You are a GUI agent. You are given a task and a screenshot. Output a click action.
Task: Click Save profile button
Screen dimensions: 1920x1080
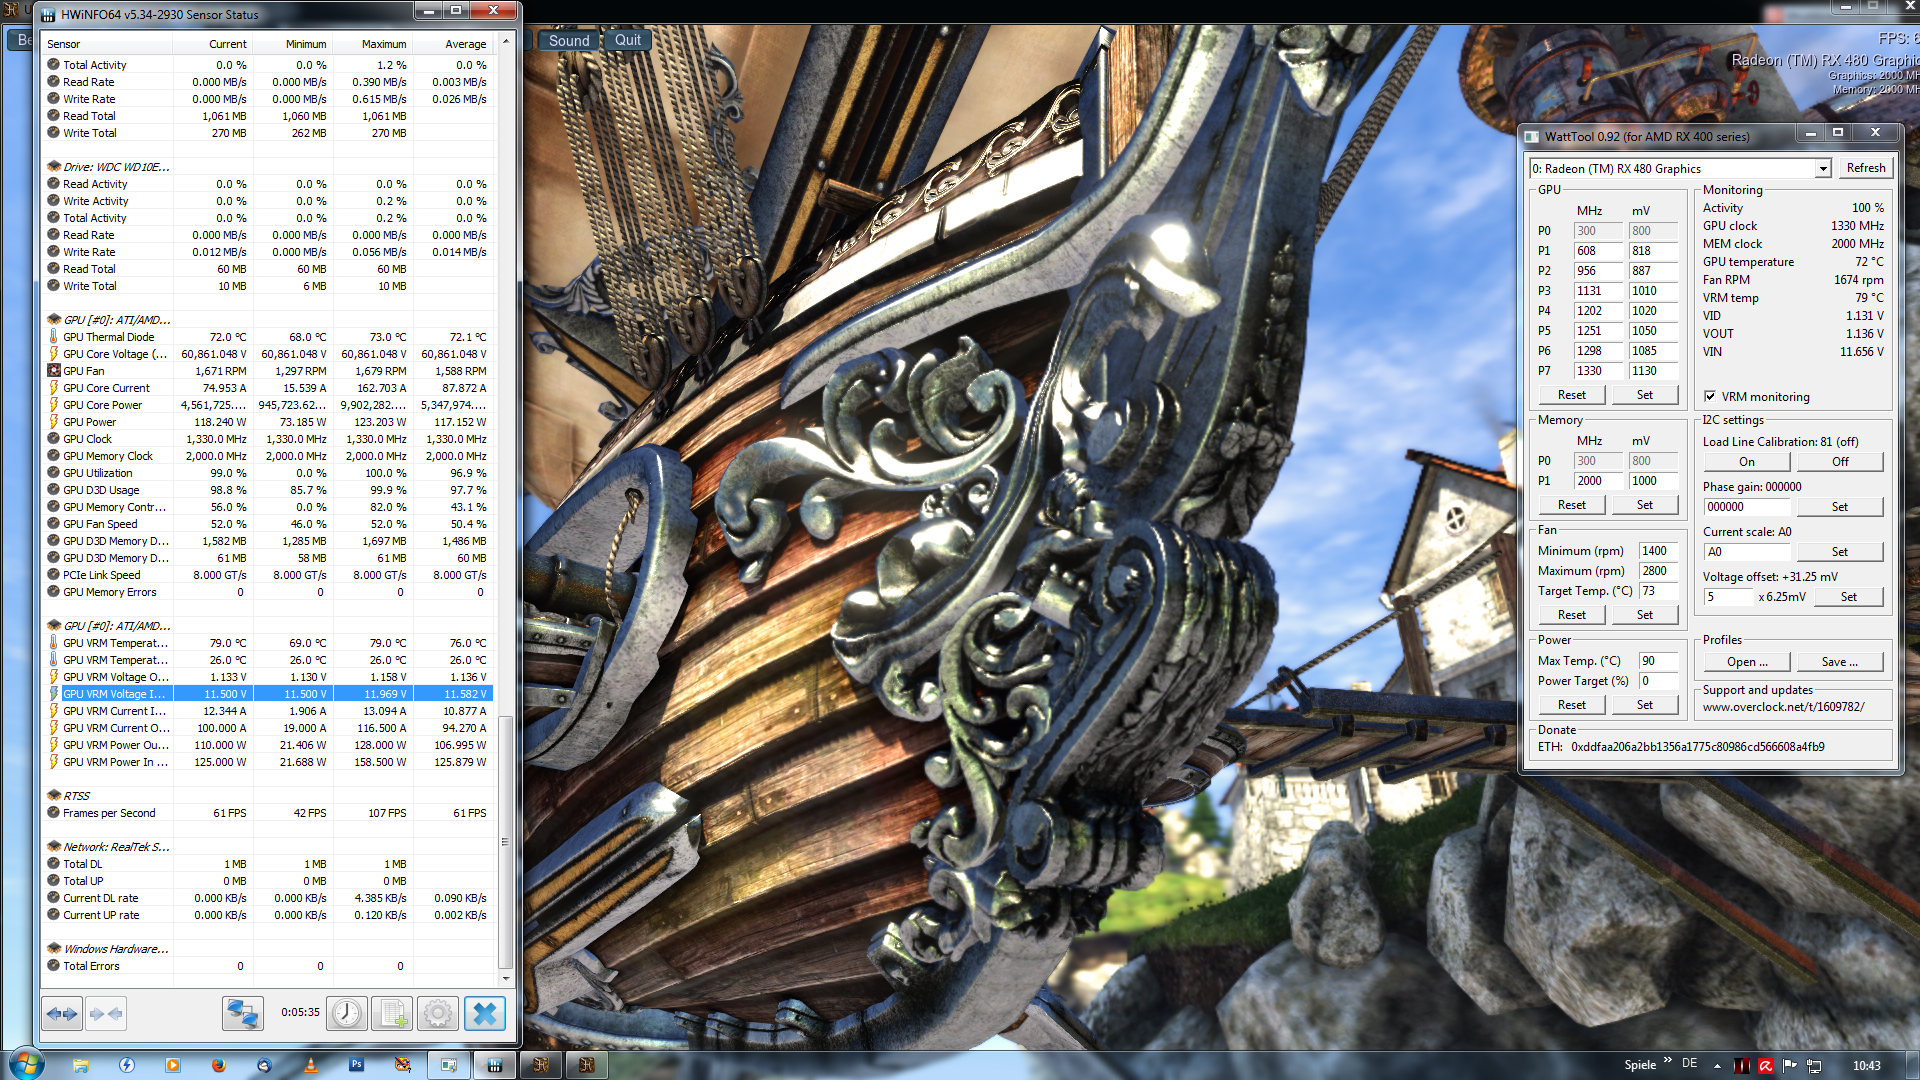[x=1839, y=662]
